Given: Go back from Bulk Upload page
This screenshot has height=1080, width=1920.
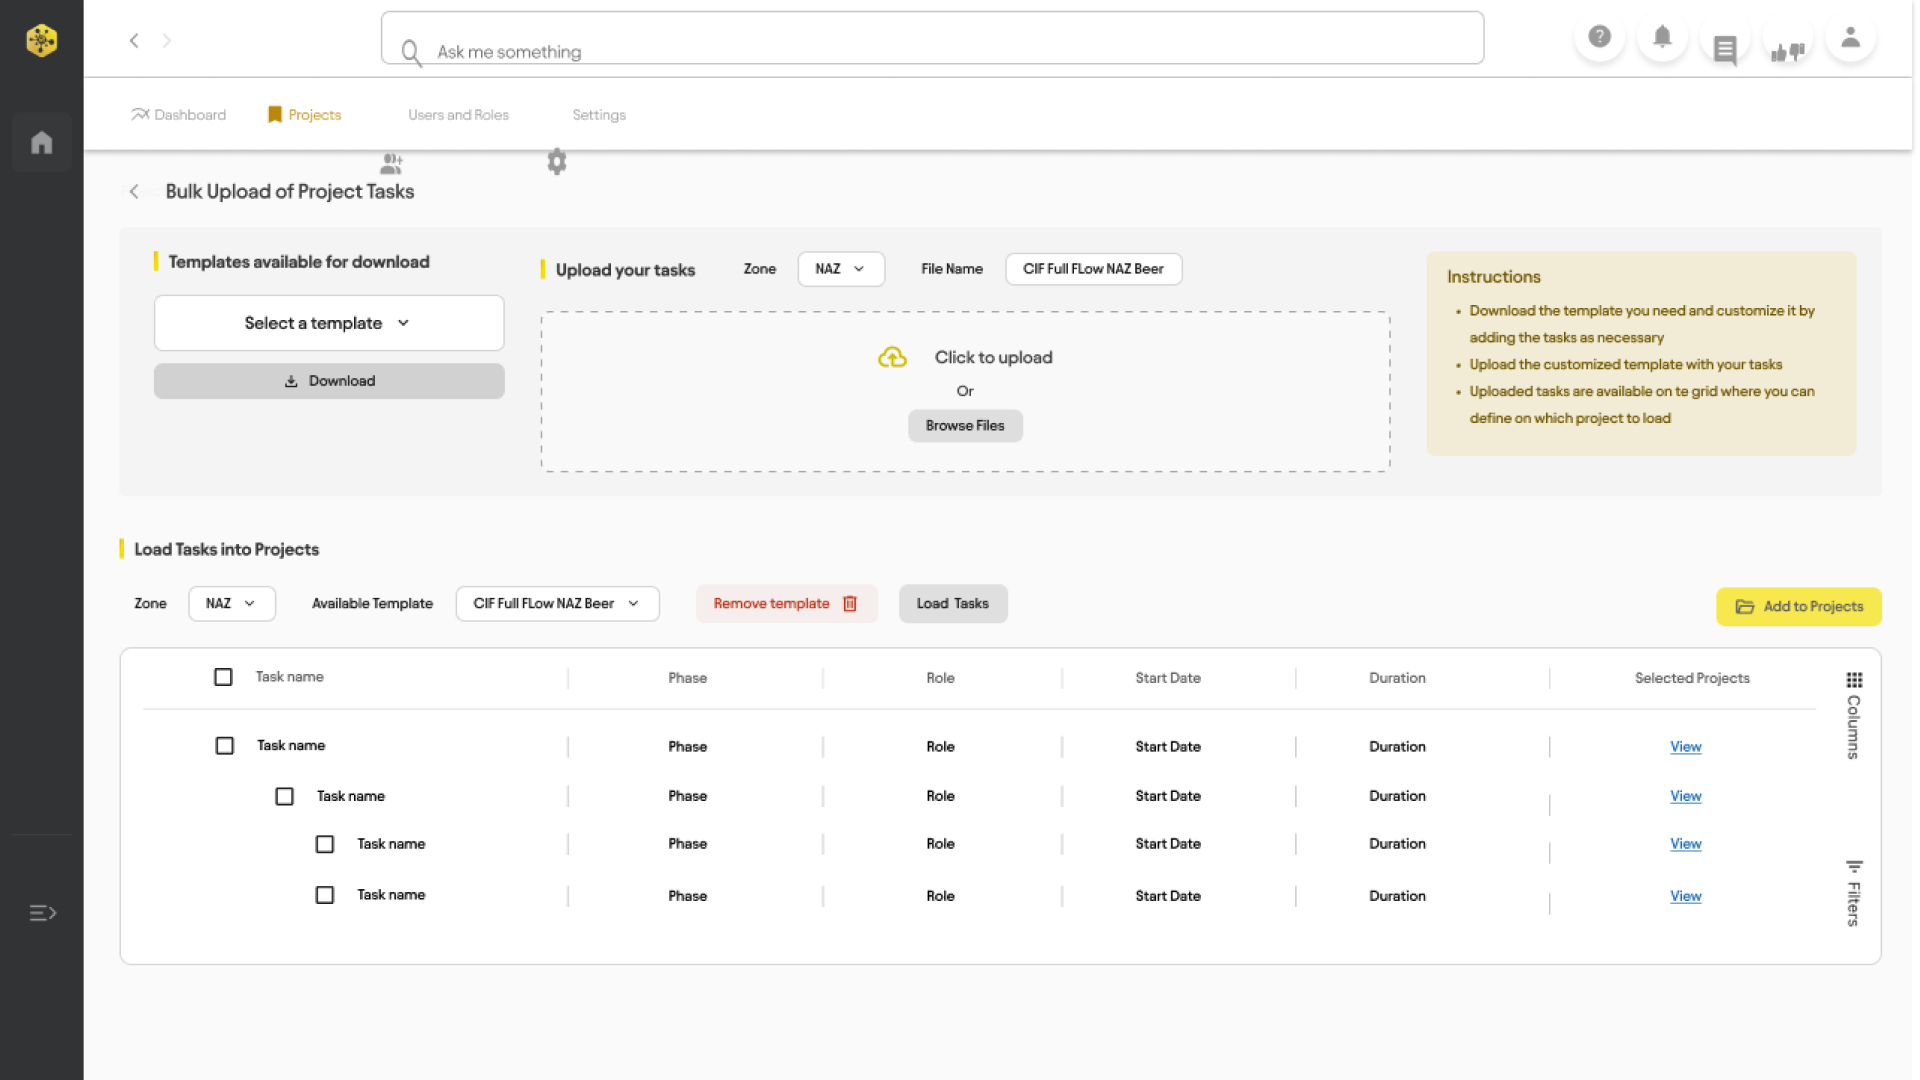Looking at the screenshot, I should click(x=134, y=191).
